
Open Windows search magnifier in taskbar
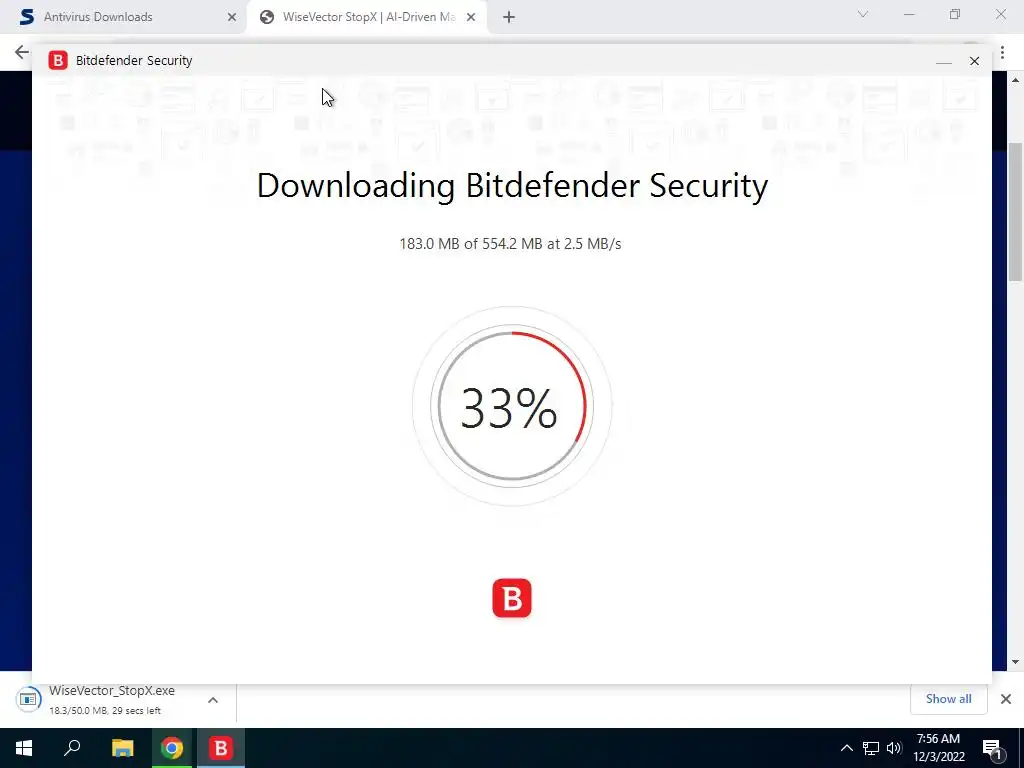72,748
